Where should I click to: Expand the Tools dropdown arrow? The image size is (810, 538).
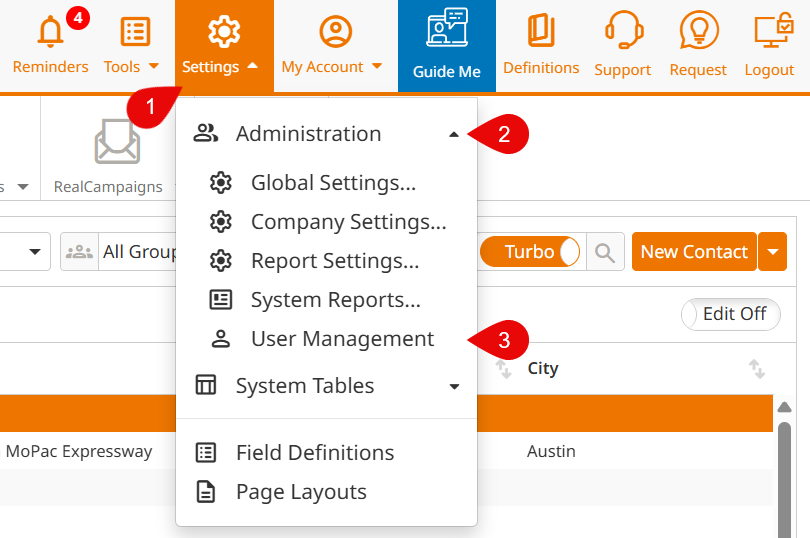153,66
